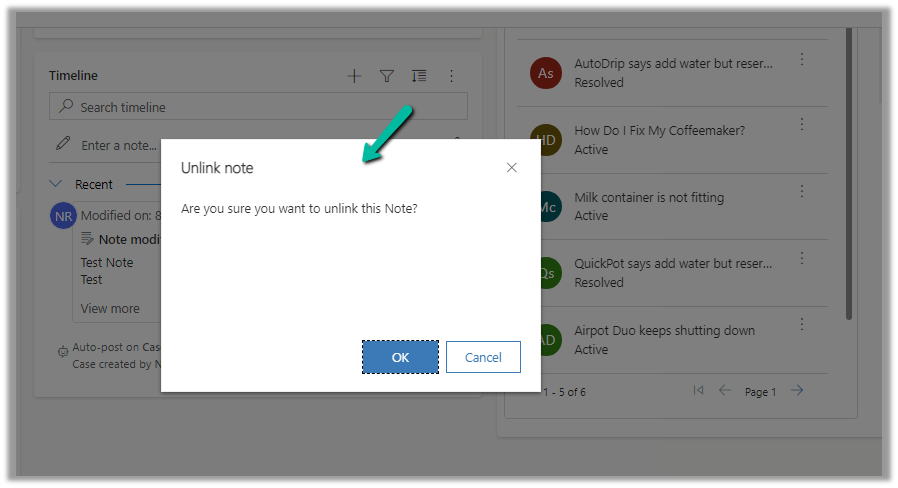Open more options for Milk container case
Viewport: 898px width, 488px height.
802,191
